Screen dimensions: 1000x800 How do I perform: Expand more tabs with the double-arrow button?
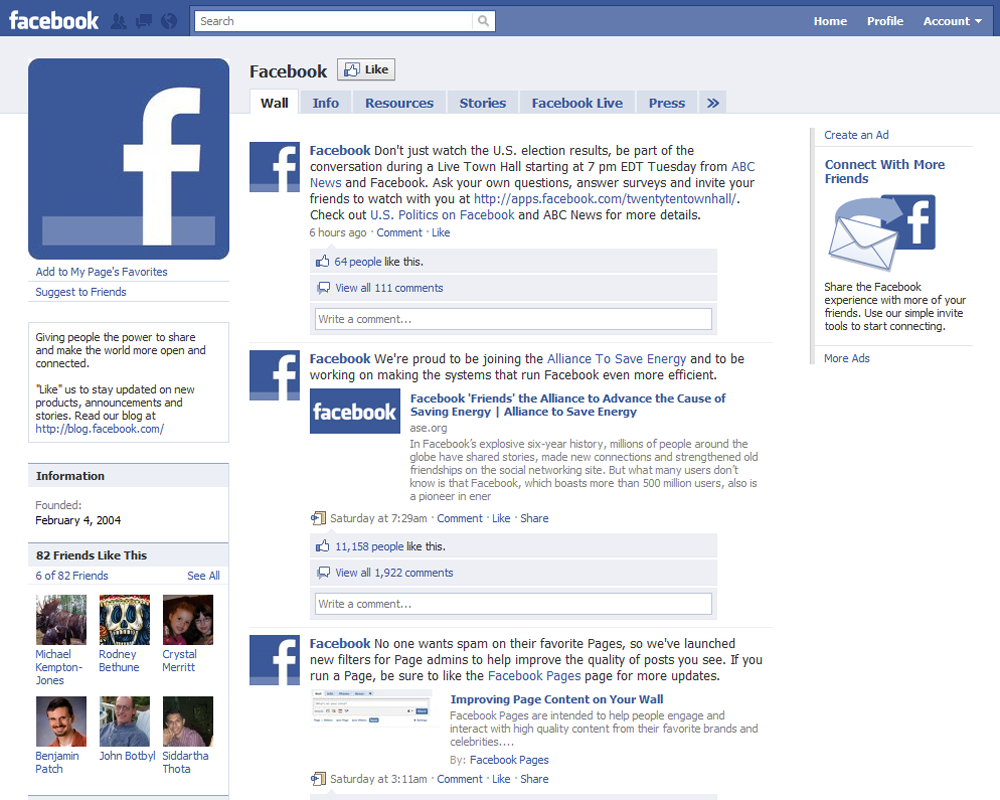click(x=713, y=103)
